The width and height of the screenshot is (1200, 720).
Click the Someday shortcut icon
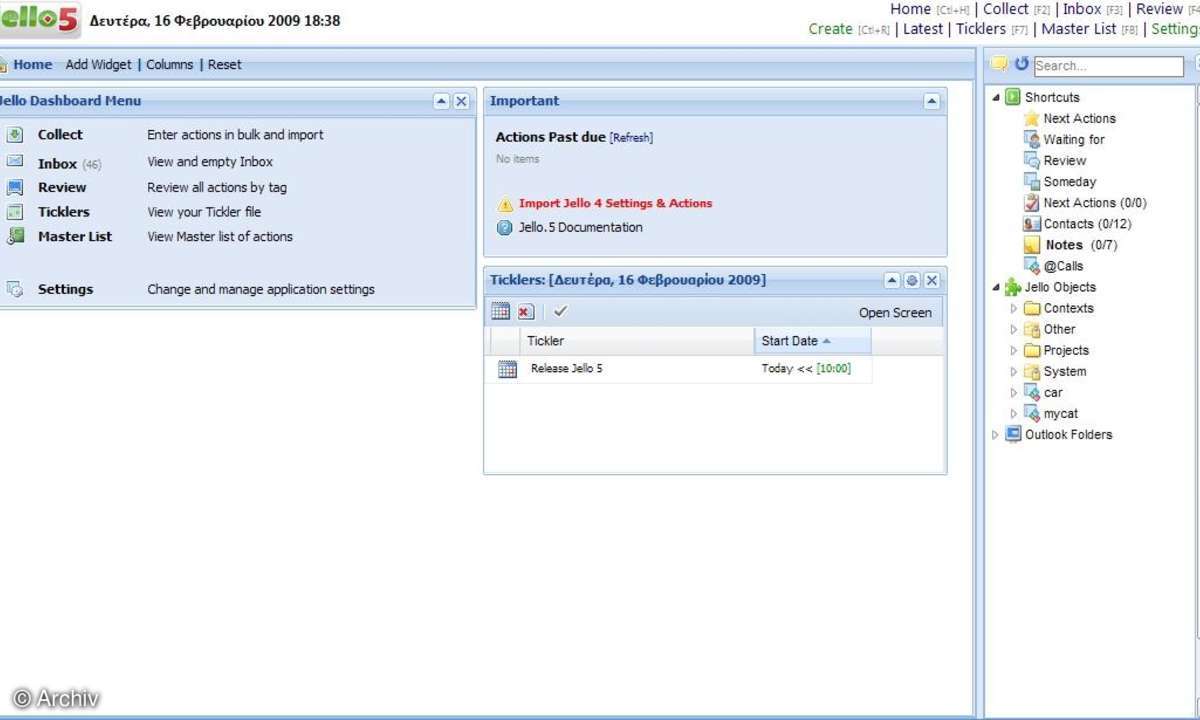point(1032,182)
